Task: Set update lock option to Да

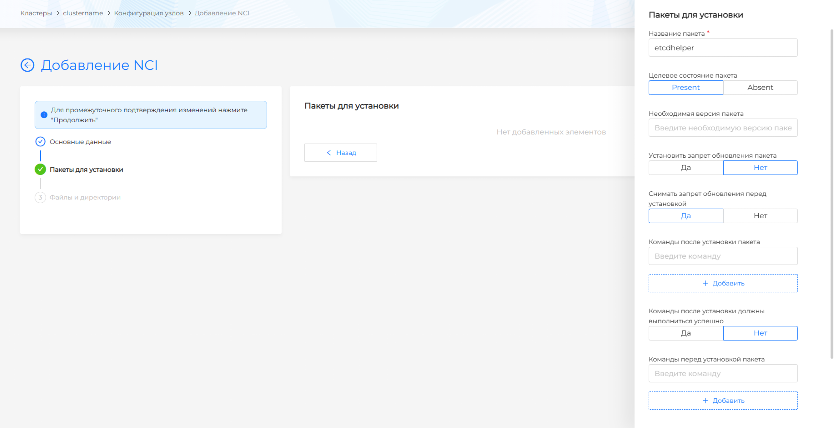Action: click(685, 168)
